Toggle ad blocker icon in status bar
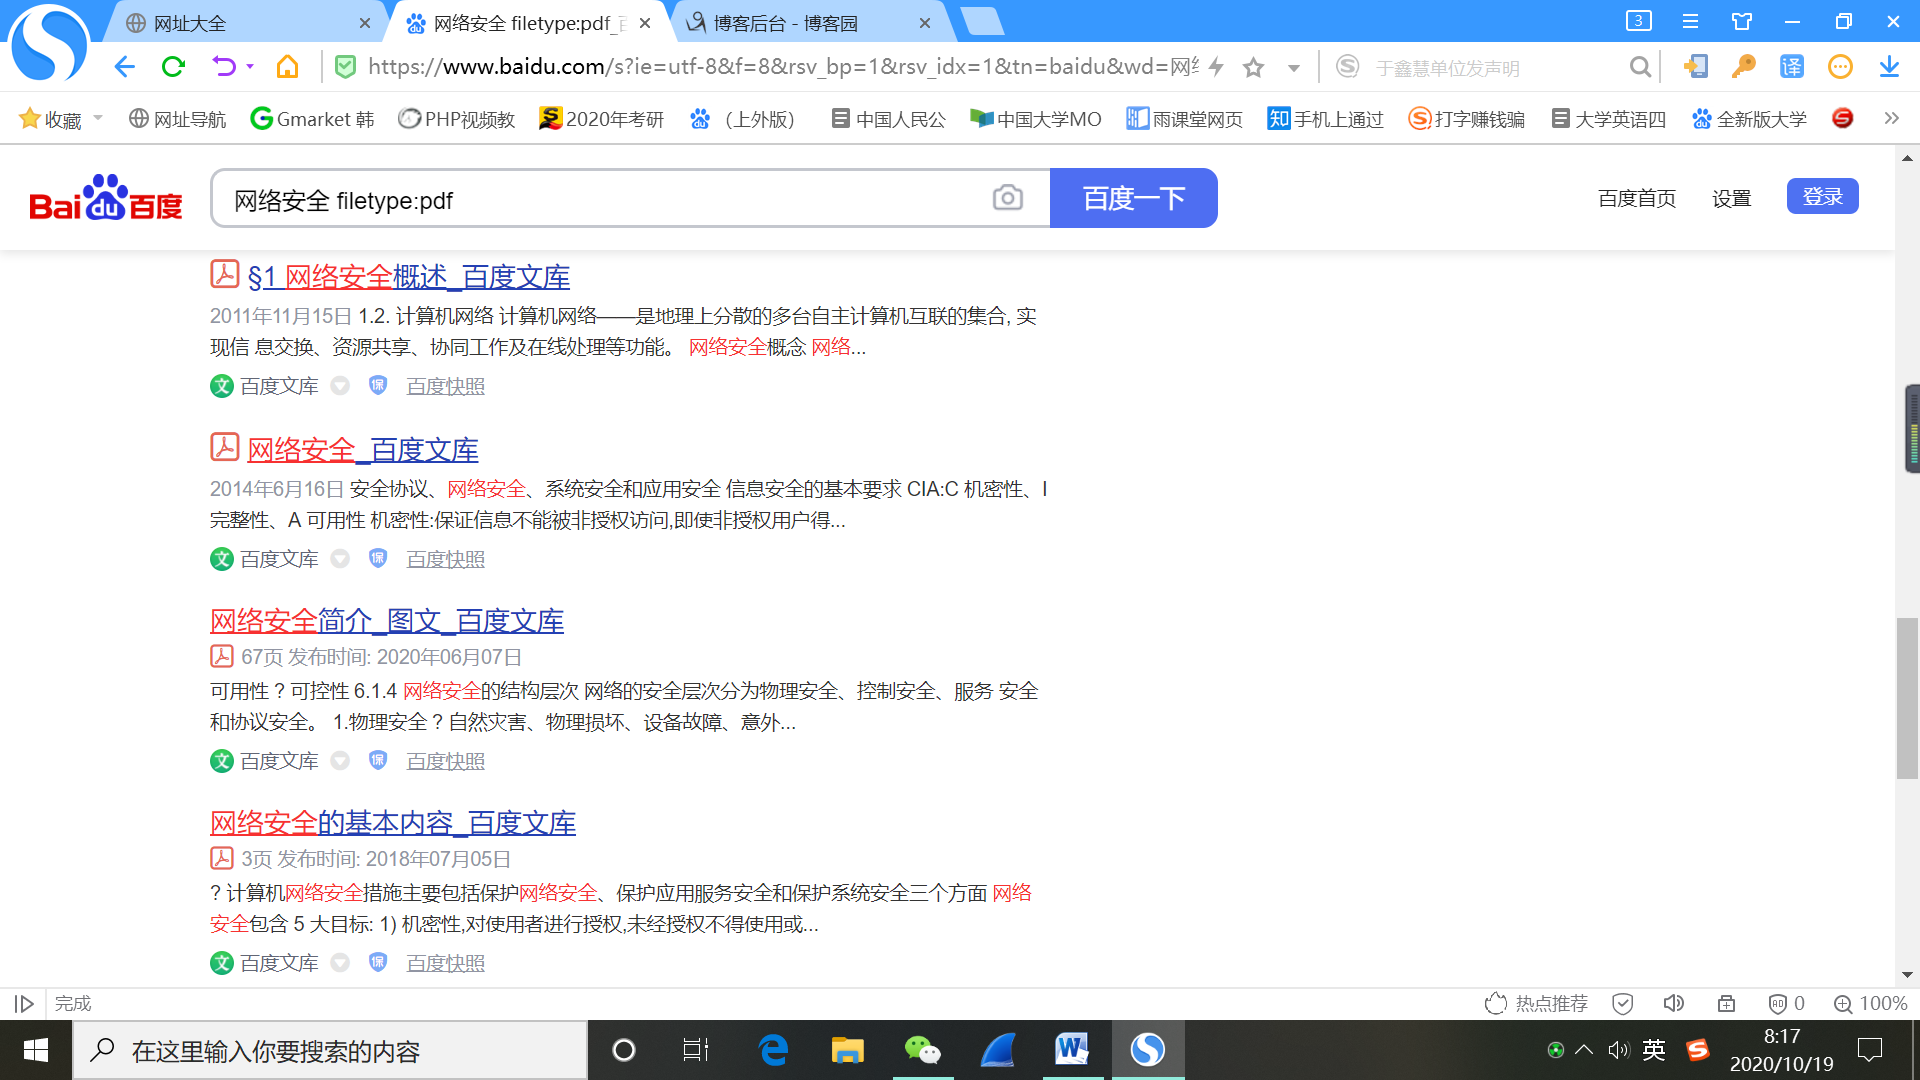Screen dimensions: 1920x1080 1777,1003
